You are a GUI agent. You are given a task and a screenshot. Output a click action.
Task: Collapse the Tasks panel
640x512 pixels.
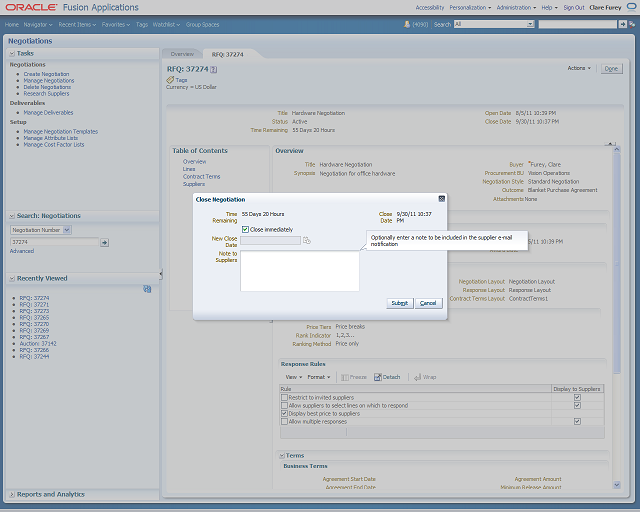tap(12, 53)
